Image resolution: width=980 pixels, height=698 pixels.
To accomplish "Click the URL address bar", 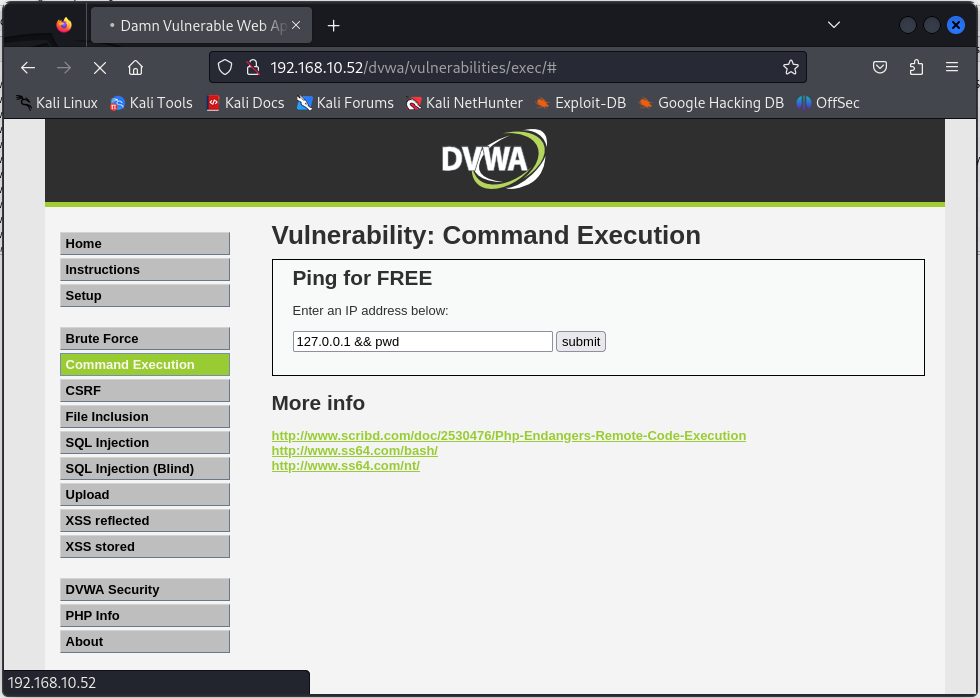I will tap(508, 67).
